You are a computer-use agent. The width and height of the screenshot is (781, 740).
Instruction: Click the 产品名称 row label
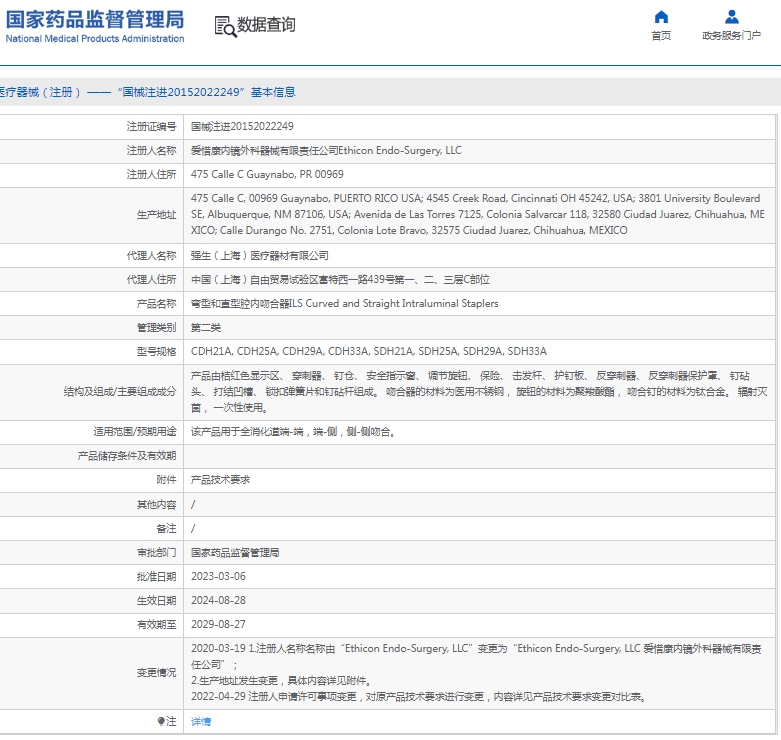pyautogui.click(x=156, y=303)
